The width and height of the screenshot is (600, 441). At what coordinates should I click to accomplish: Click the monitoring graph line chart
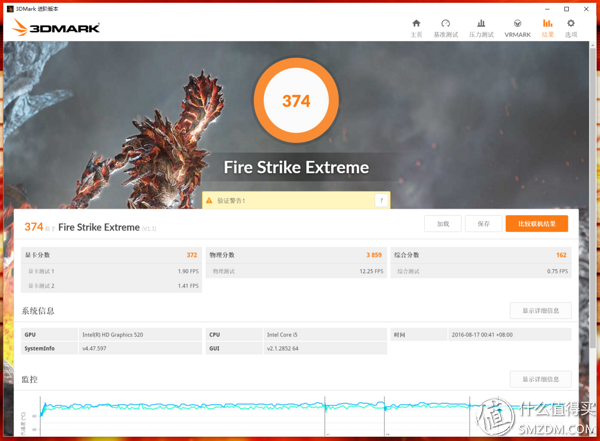tap(250, 406)
